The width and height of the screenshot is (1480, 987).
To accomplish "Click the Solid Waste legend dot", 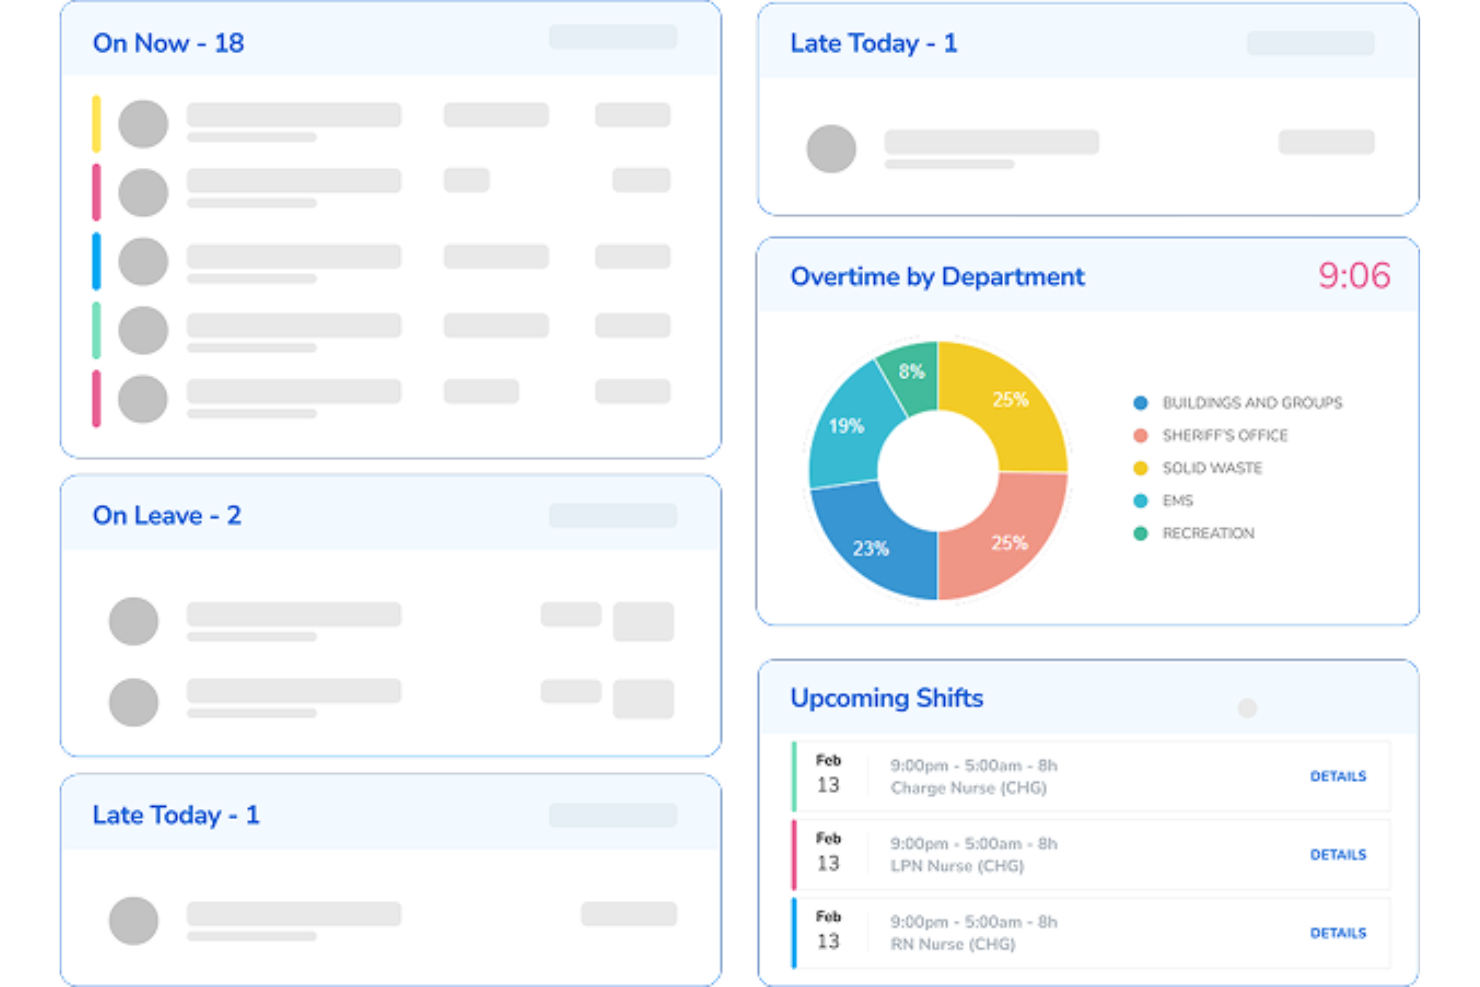I will tap(1140, 468).
